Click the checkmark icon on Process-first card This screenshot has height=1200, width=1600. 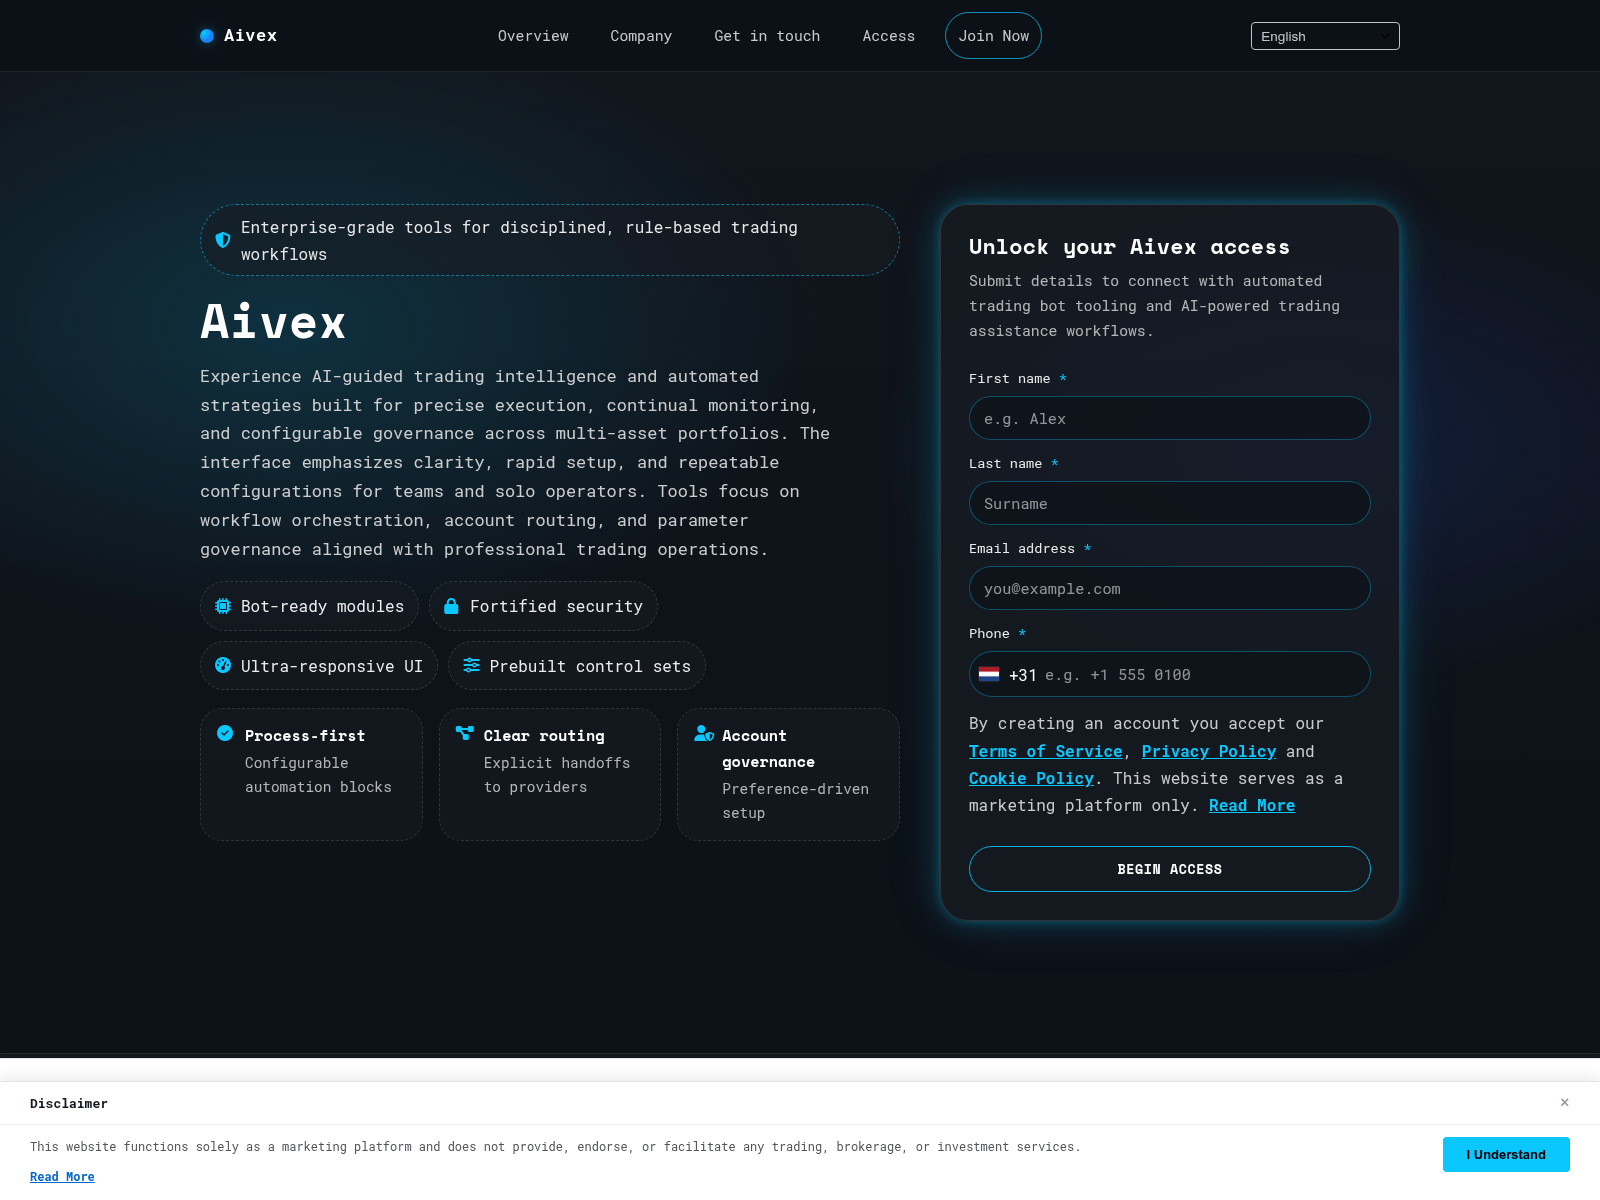point(225,733)
